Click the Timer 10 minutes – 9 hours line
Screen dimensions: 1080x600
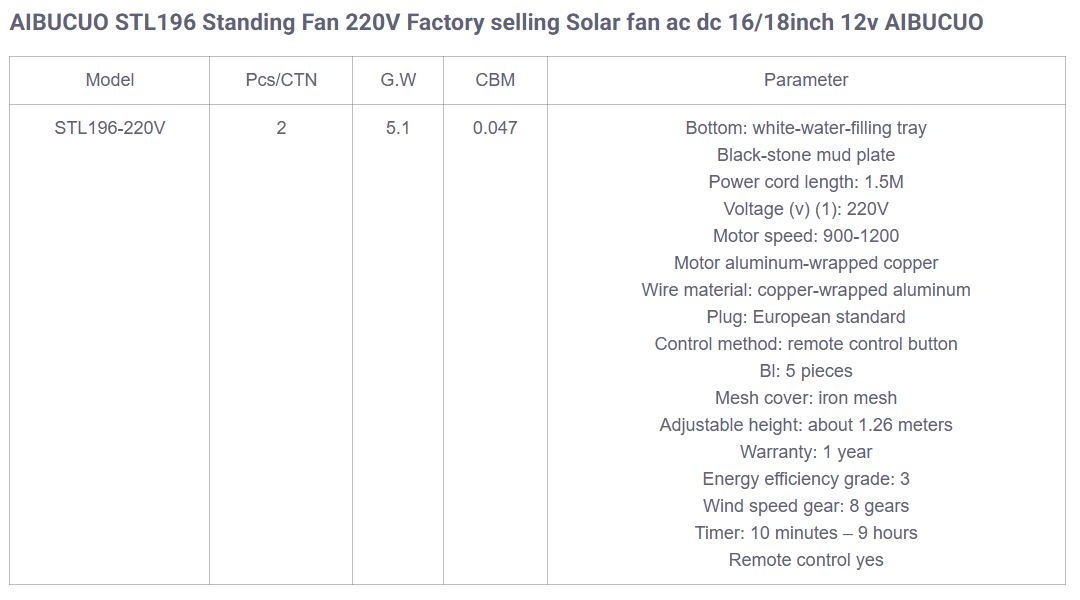[806, 533]
